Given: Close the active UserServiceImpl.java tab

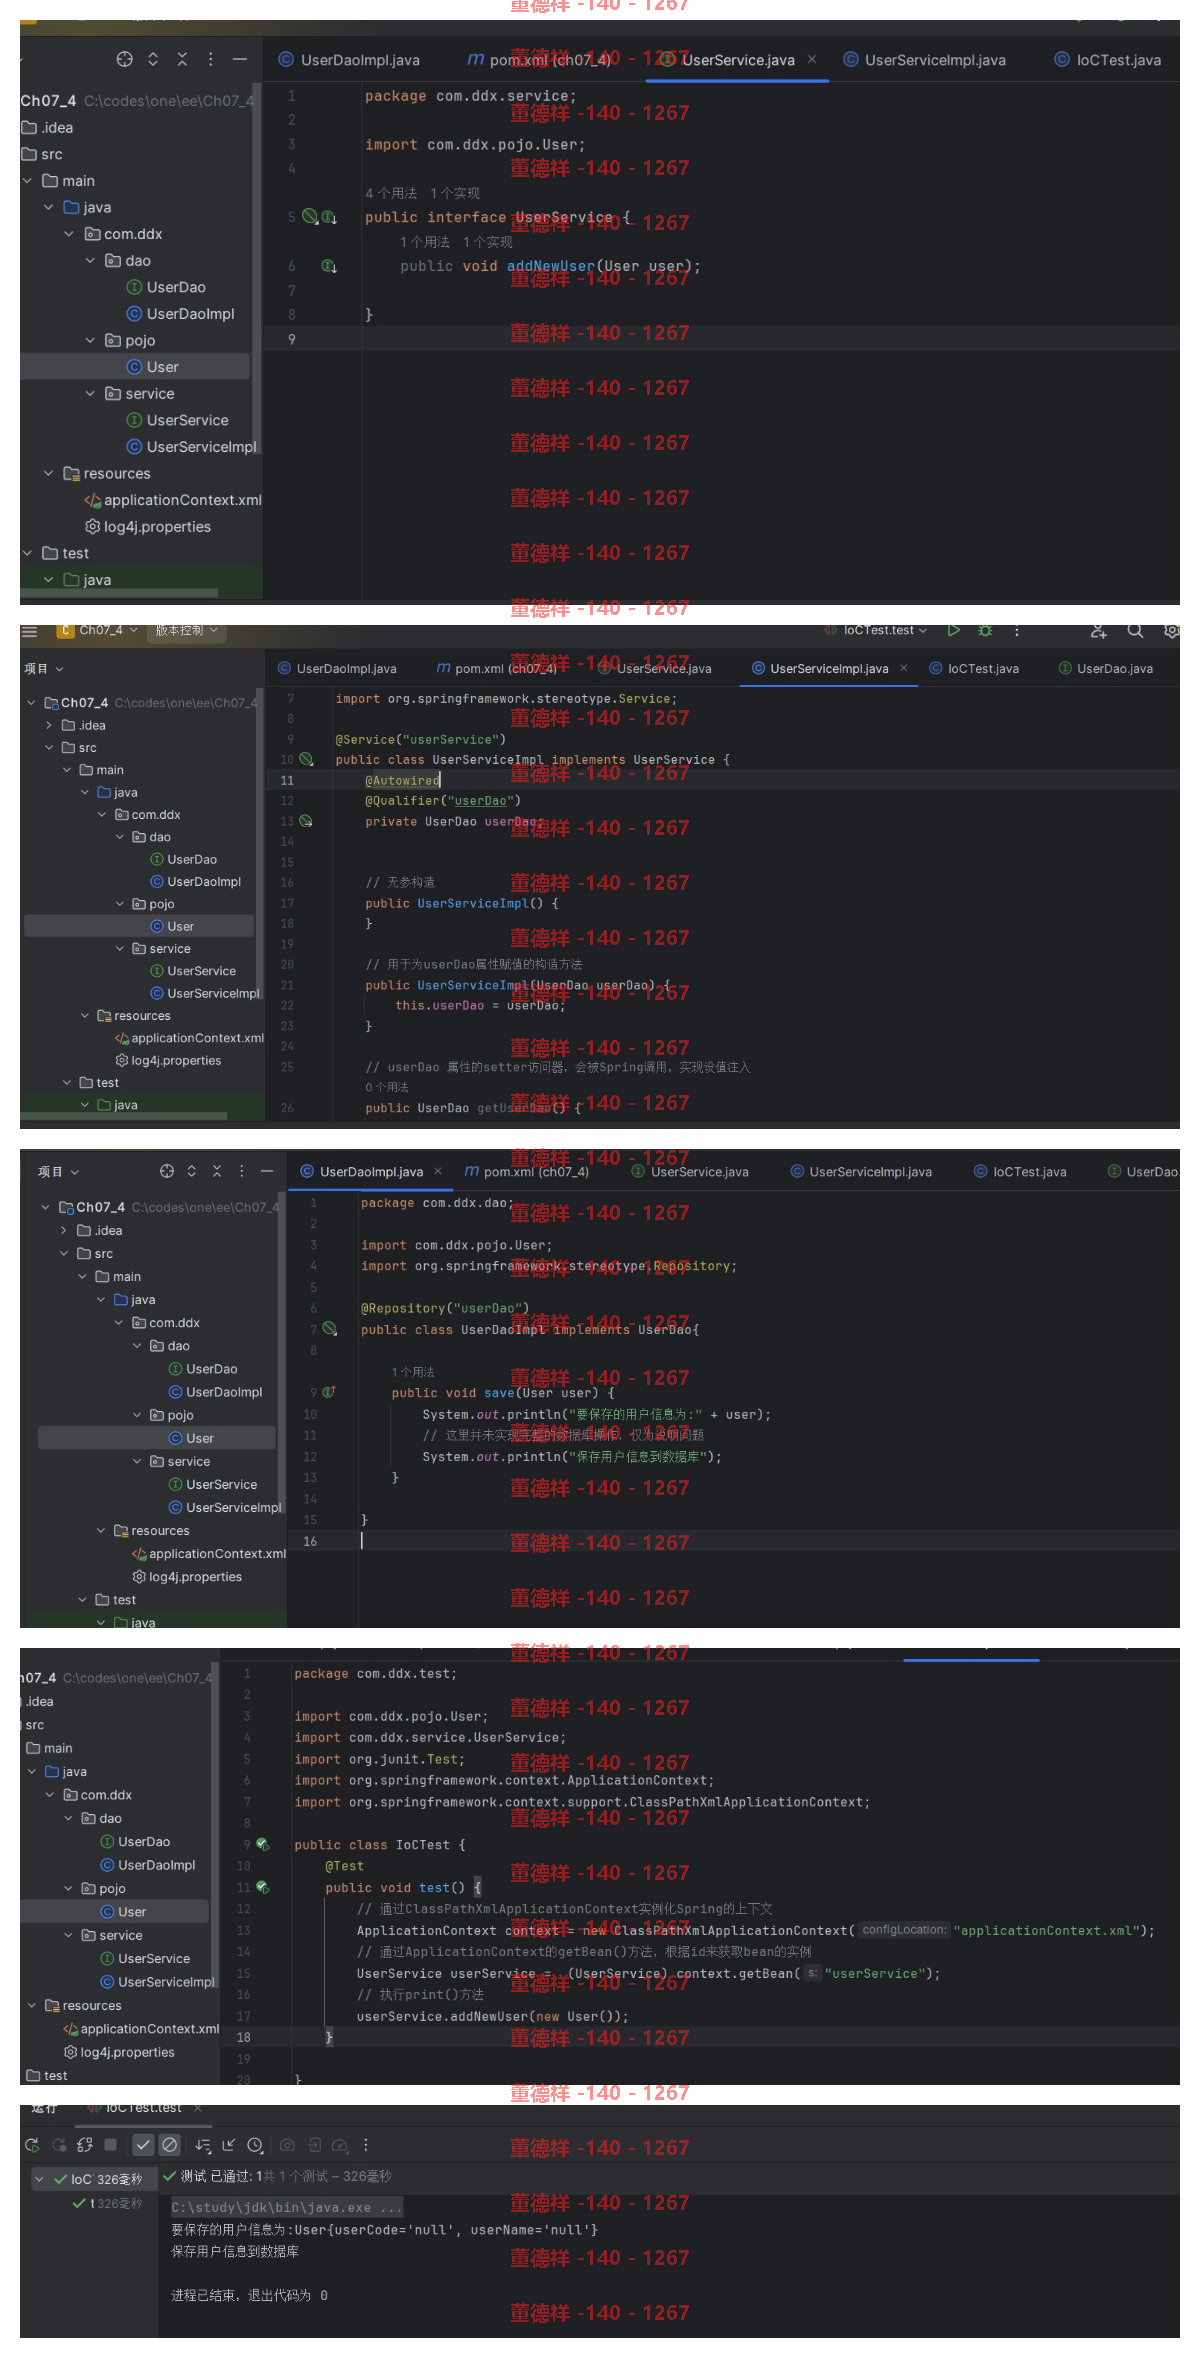Looking at the screenshot, I should click(904, 668).
